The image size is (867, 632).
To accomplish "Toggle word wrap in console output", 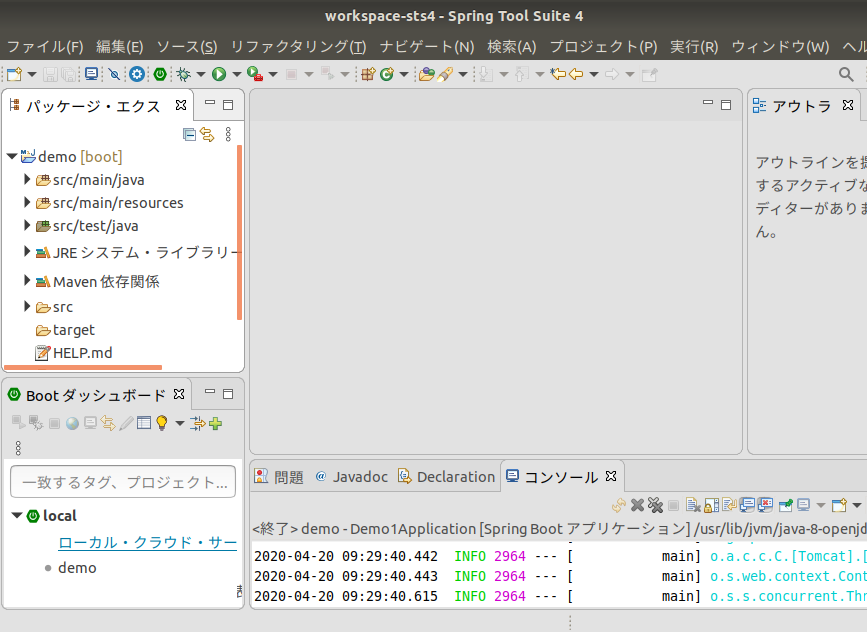I will [x=728, y=504].
